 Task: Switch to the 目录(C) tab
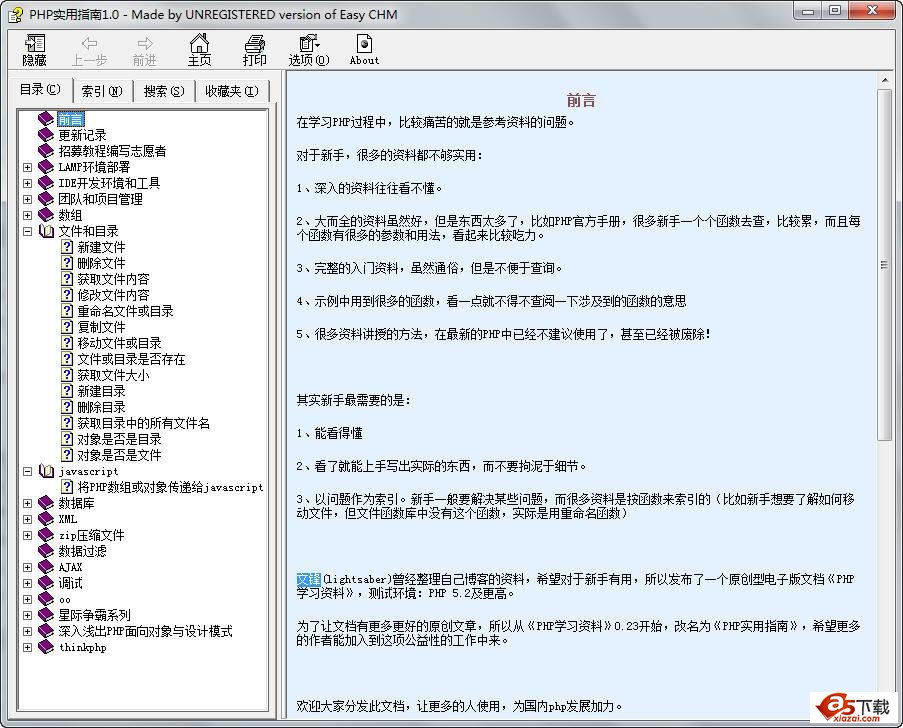pyautogui.click(x=40, y=90)
